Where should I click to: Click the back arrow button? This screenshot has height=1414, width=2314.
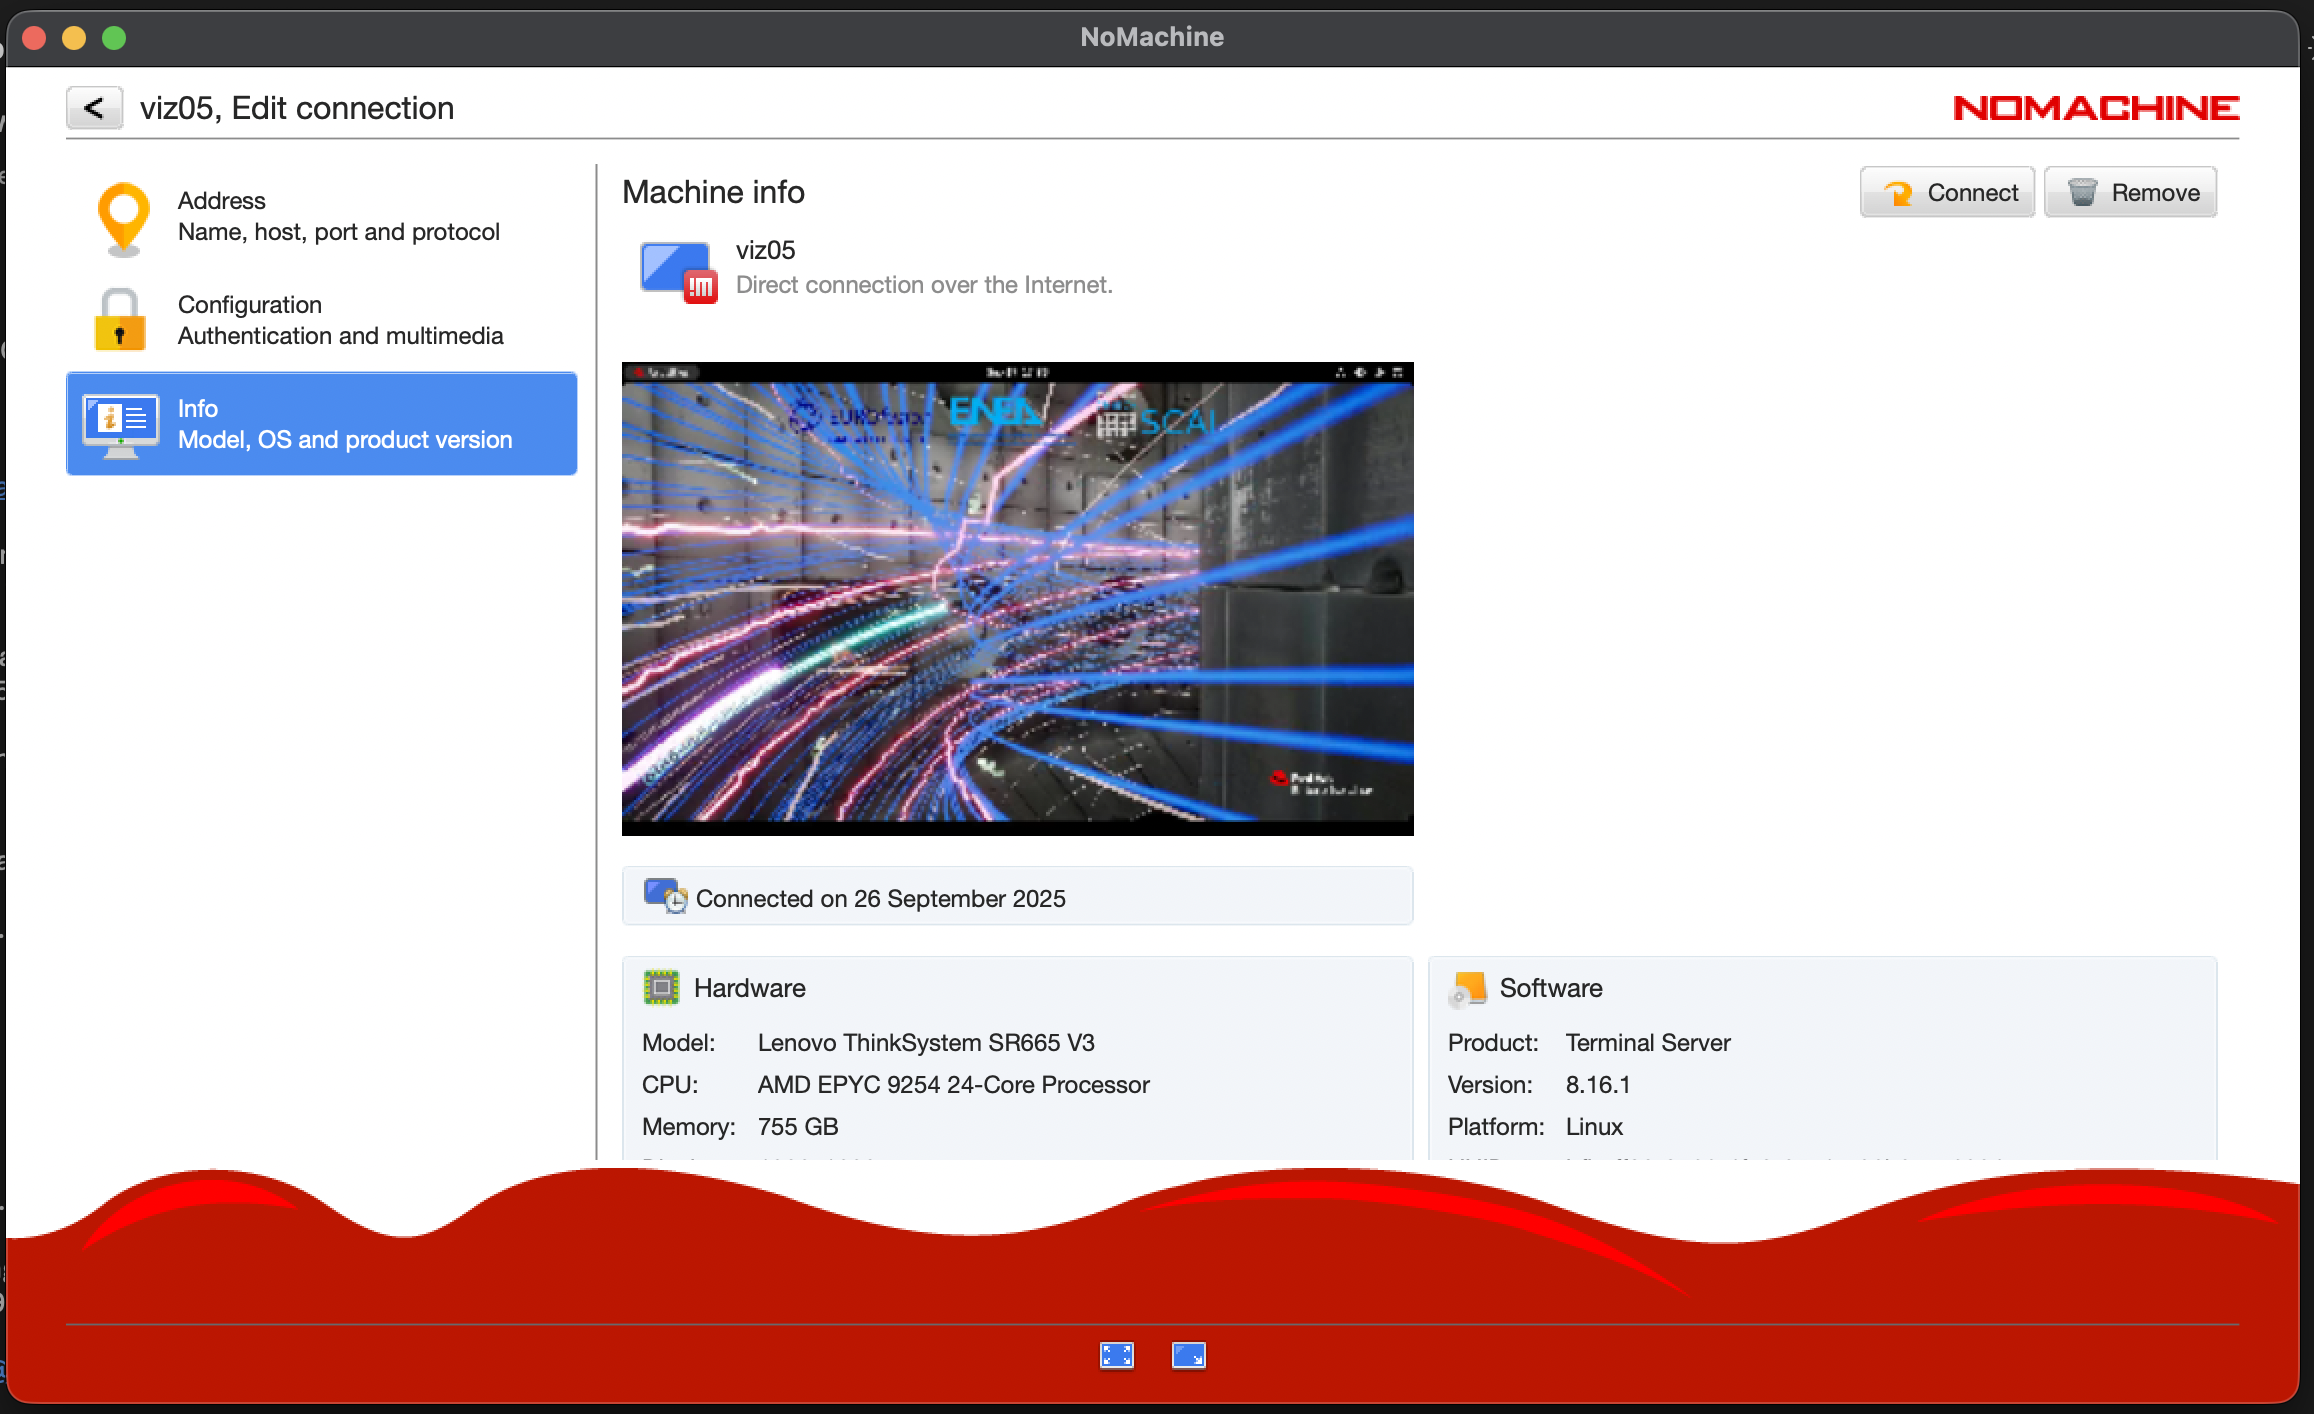pos(94,108)
